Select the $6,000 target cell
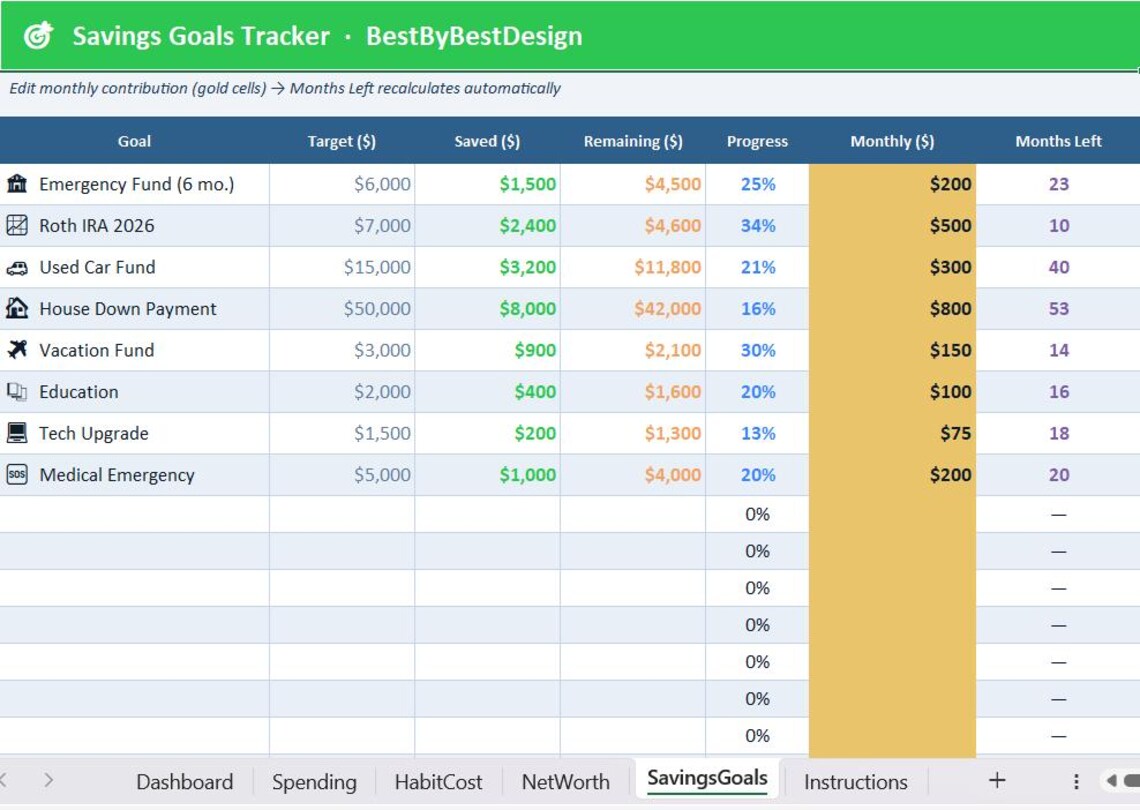Image resolution: width=1140 pixels, height=810 pixels. tap(342, 184)
